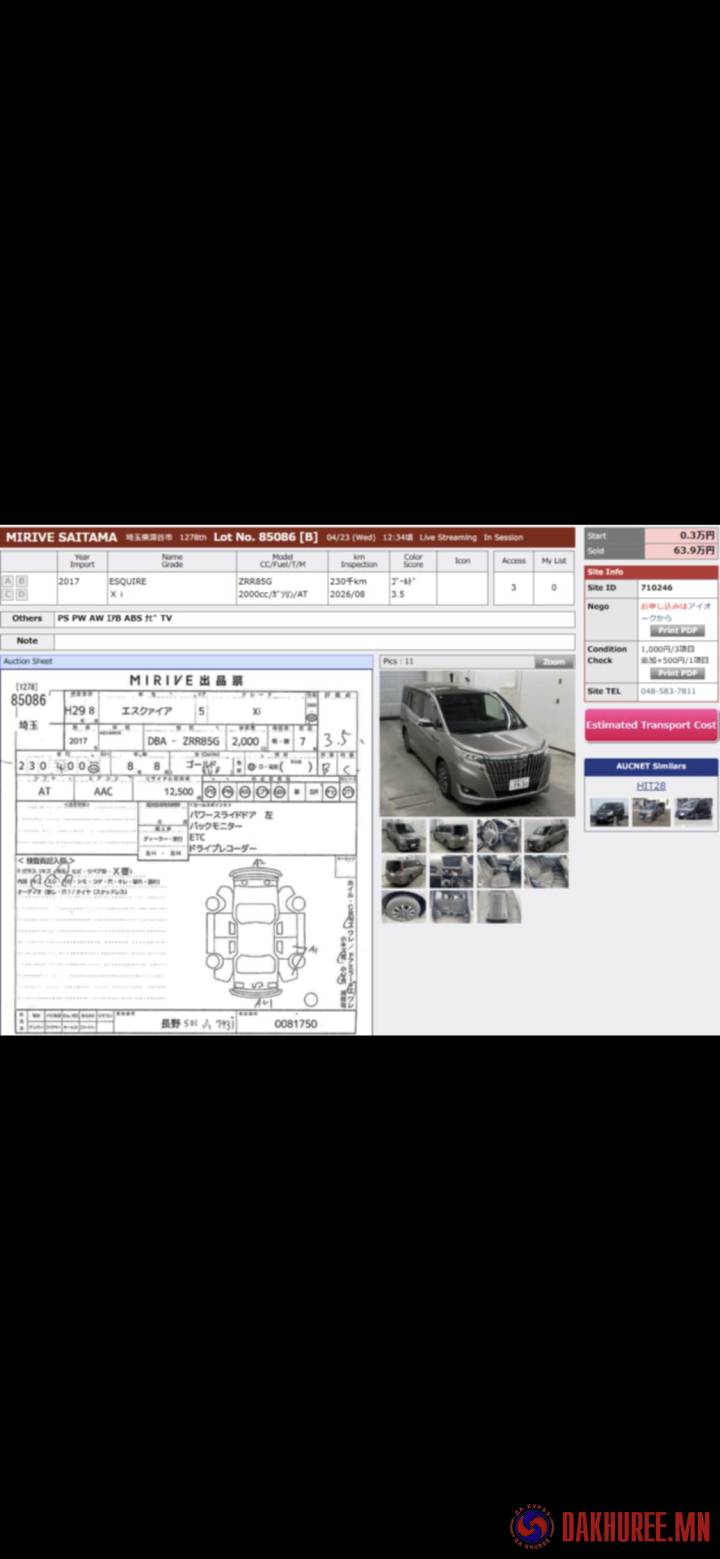Screen dimensions: 720x1559
Task: Click the Start price 0.3万円
Action: pyautogui.click(x=697, y=536)
